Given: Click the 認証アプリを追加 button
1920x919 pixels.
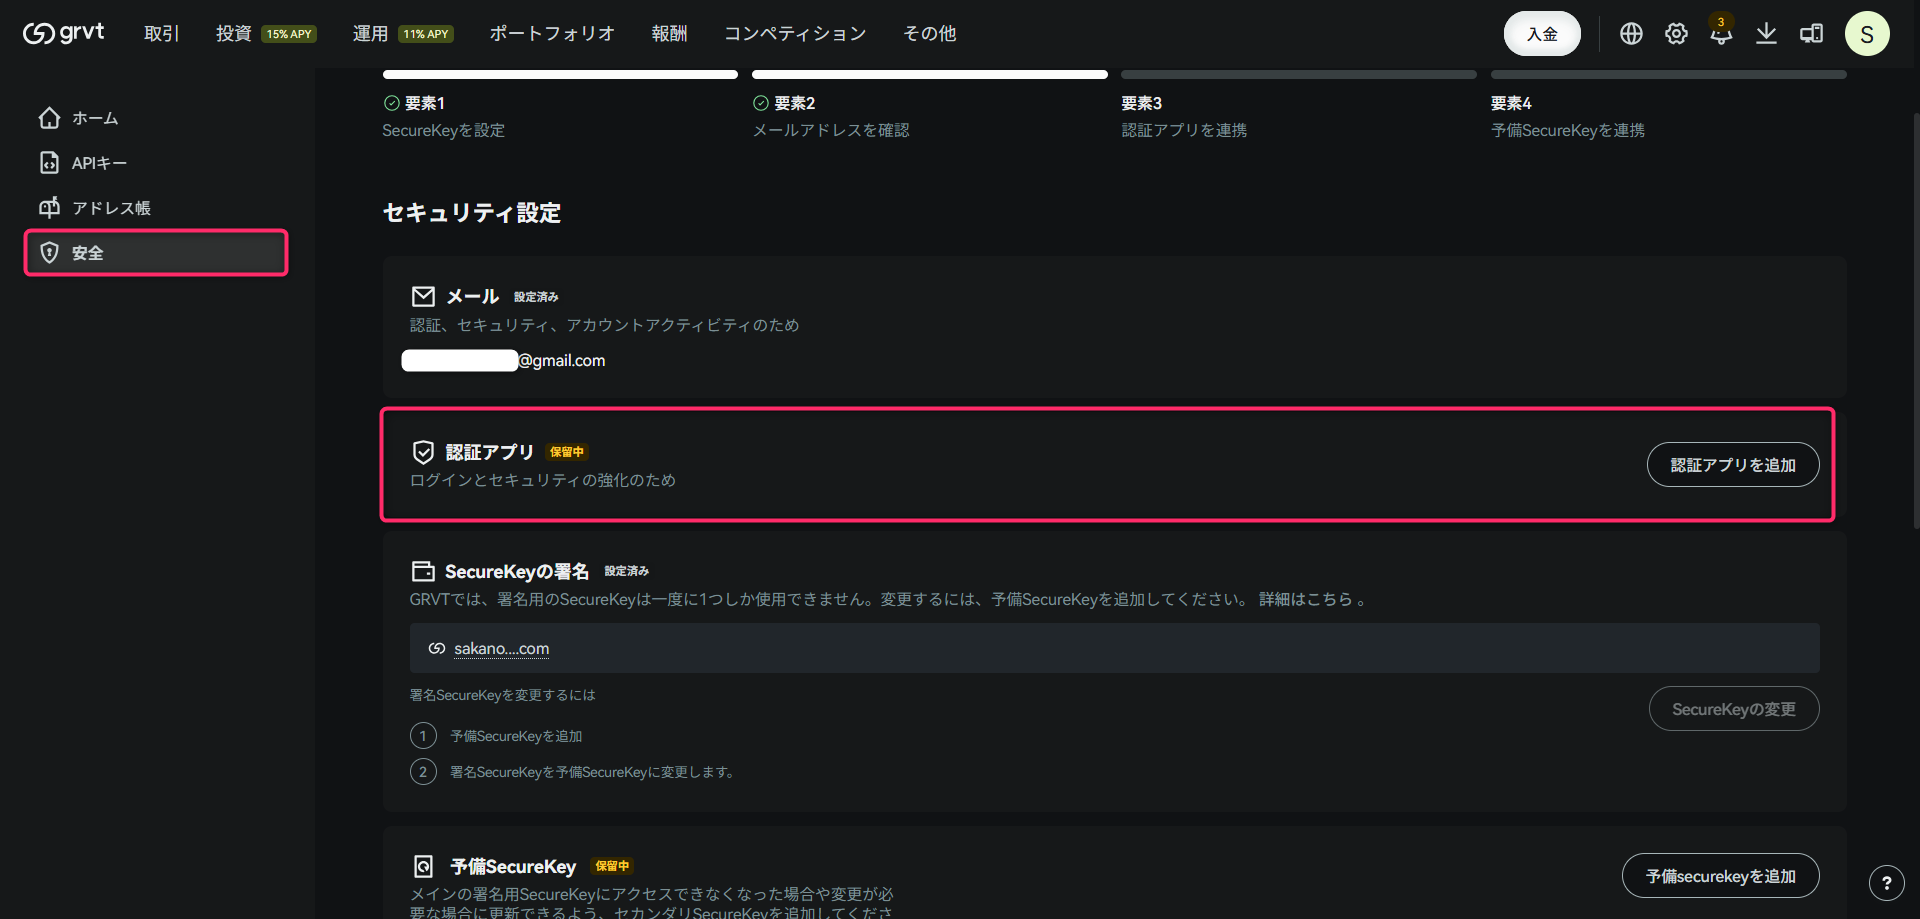Looking at the screenshot, I should [x=1733, y=464].
